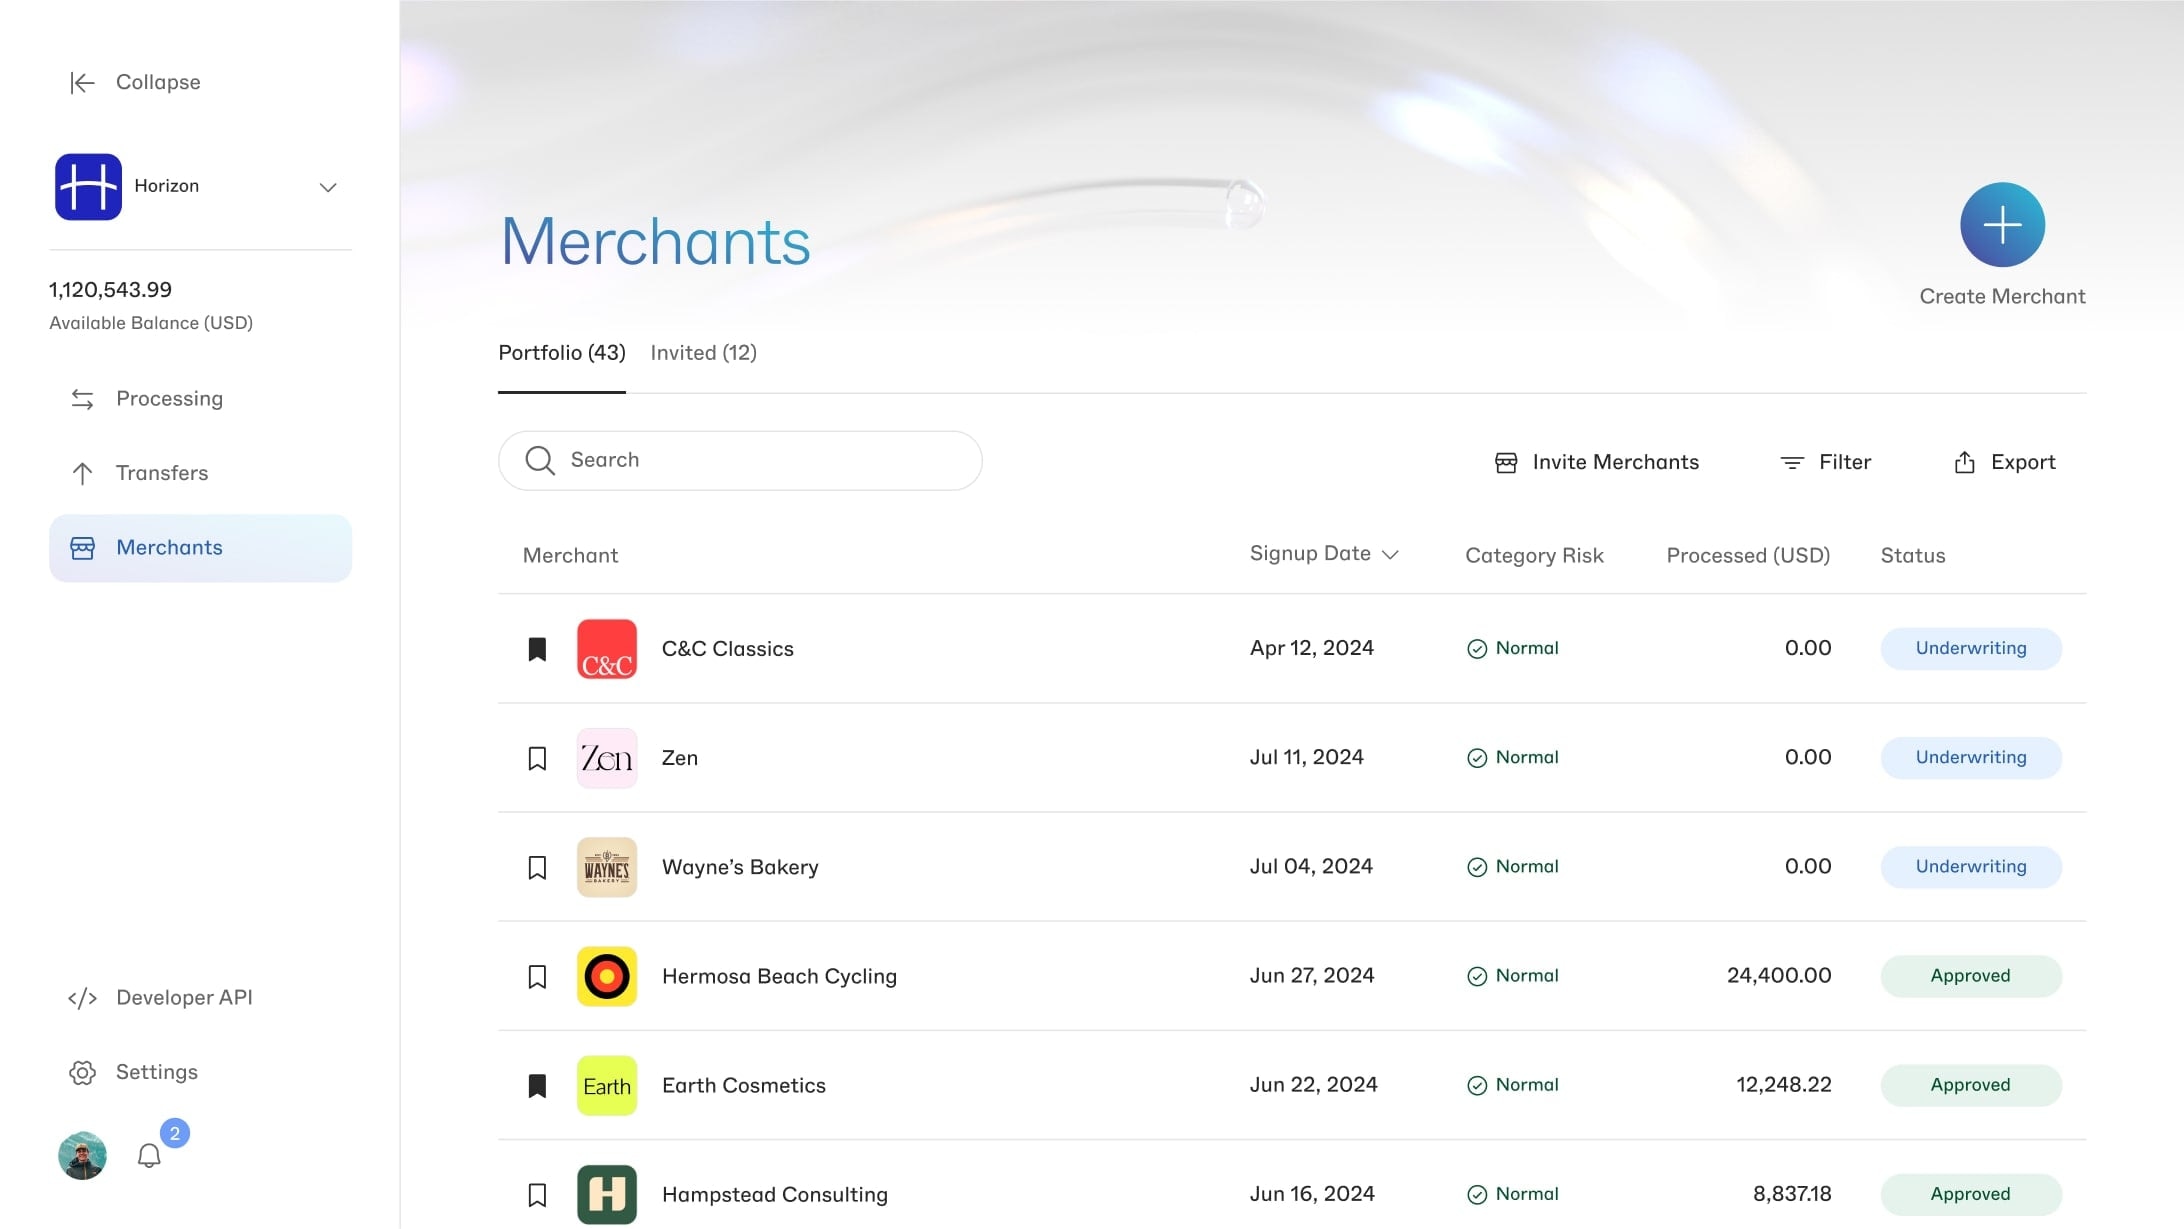Click the Earth Cosmetics logo
The height and width of the screenshot is (1229, 2184).
pos(607,1085)
